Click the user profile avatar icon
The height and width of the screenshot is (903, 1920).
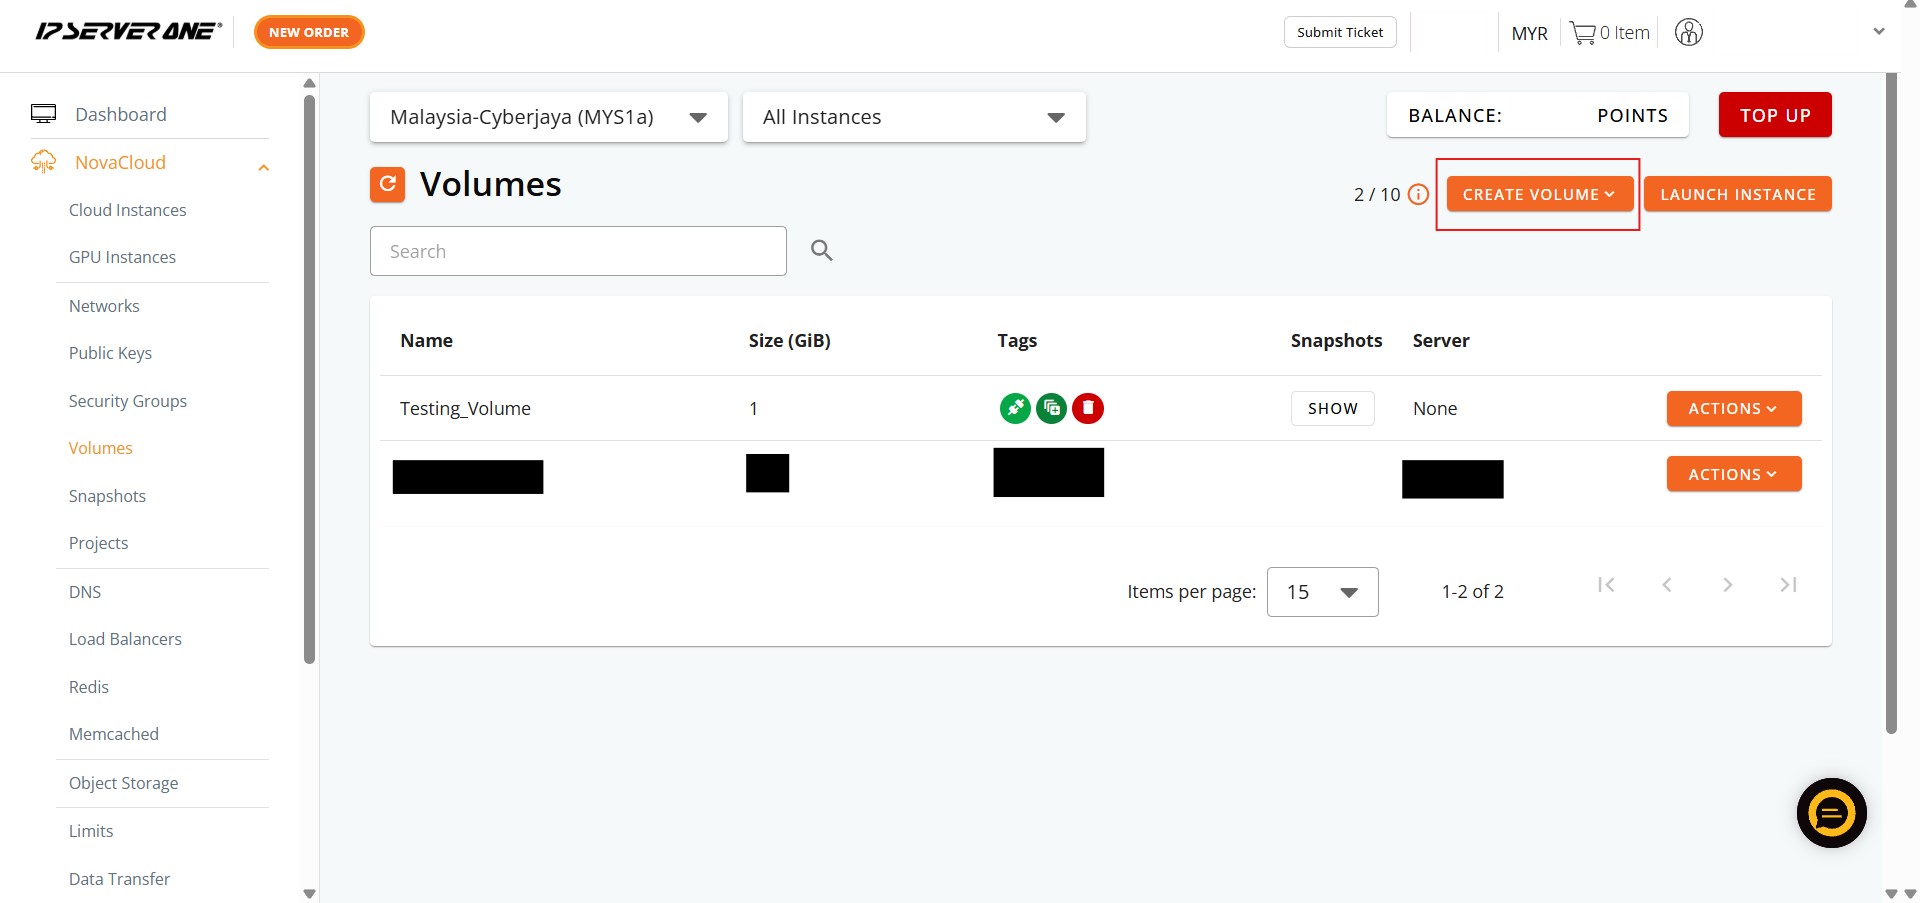click(x=1688, y=32)
